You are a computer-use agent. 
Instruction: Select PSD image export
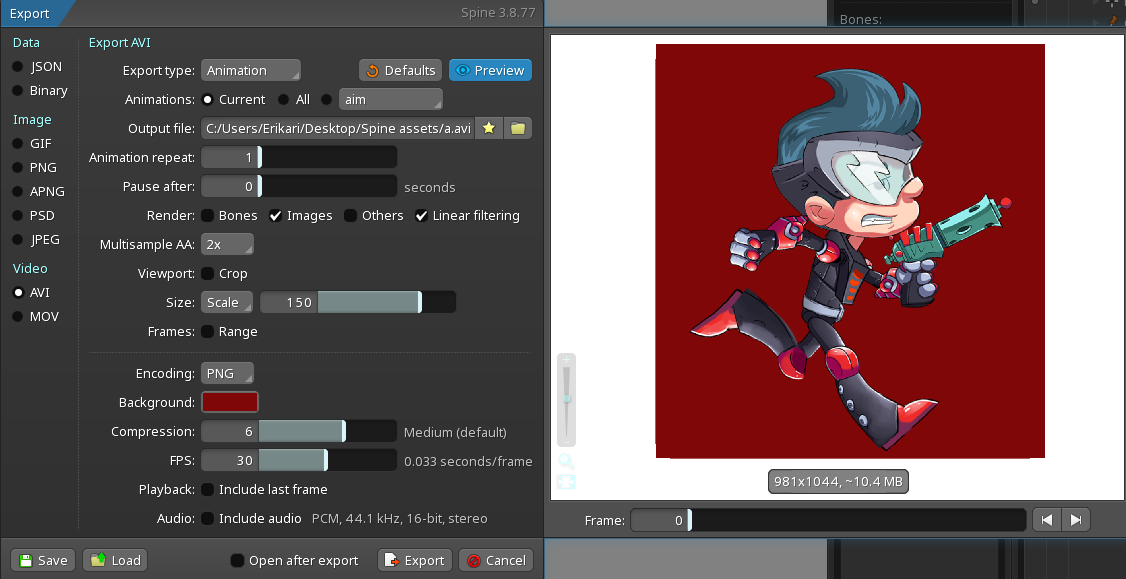click(x=18, y=216)
